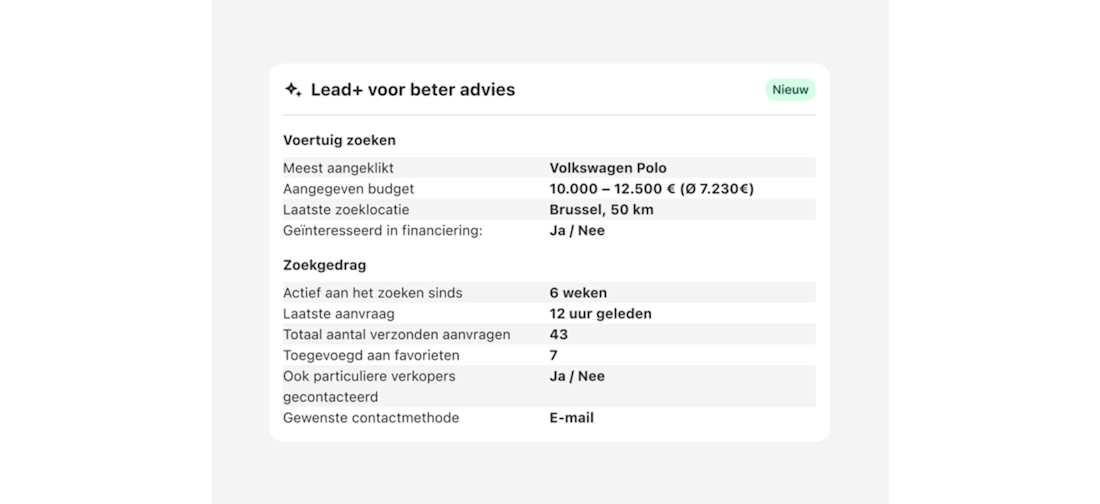The image size is (1100, 504).
Task: Click the sparkle icon beside Lead+ title
Action: [x=293, y=90]
